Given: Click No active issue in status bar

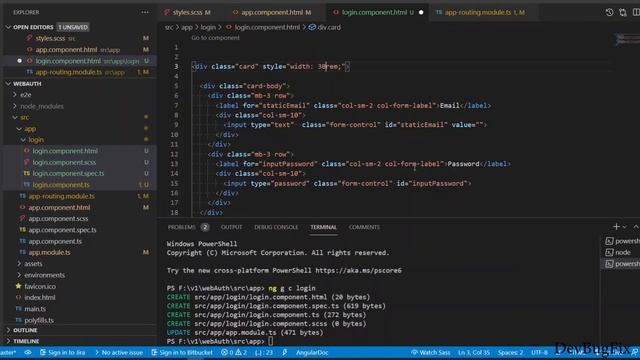Looking at the screenshot, I should [x=118, y=352].
